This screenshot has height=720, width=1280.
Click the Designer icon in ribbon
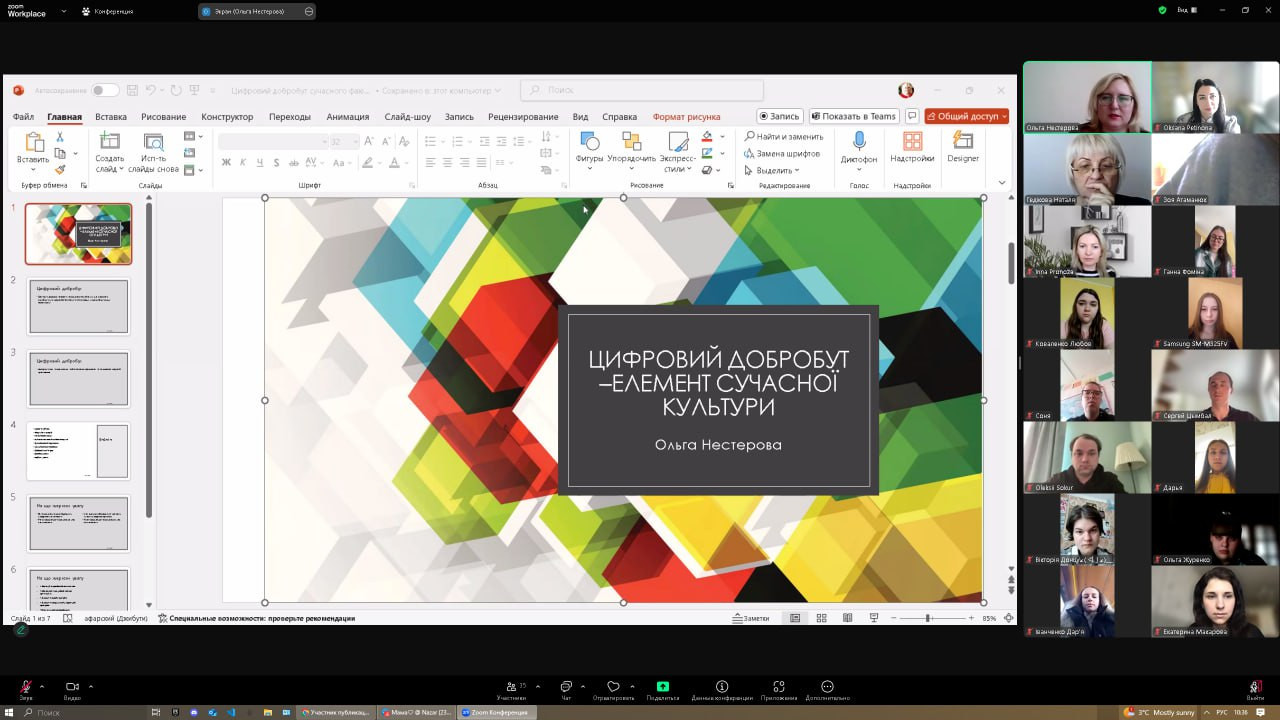(963, 146)
